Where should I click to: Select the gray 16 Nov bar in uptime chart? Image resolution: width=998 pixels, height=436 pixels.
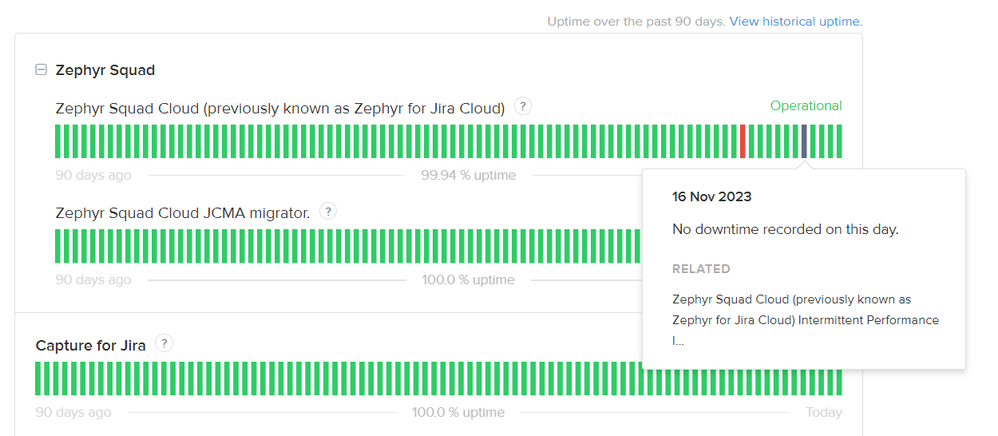click(804, 141)
